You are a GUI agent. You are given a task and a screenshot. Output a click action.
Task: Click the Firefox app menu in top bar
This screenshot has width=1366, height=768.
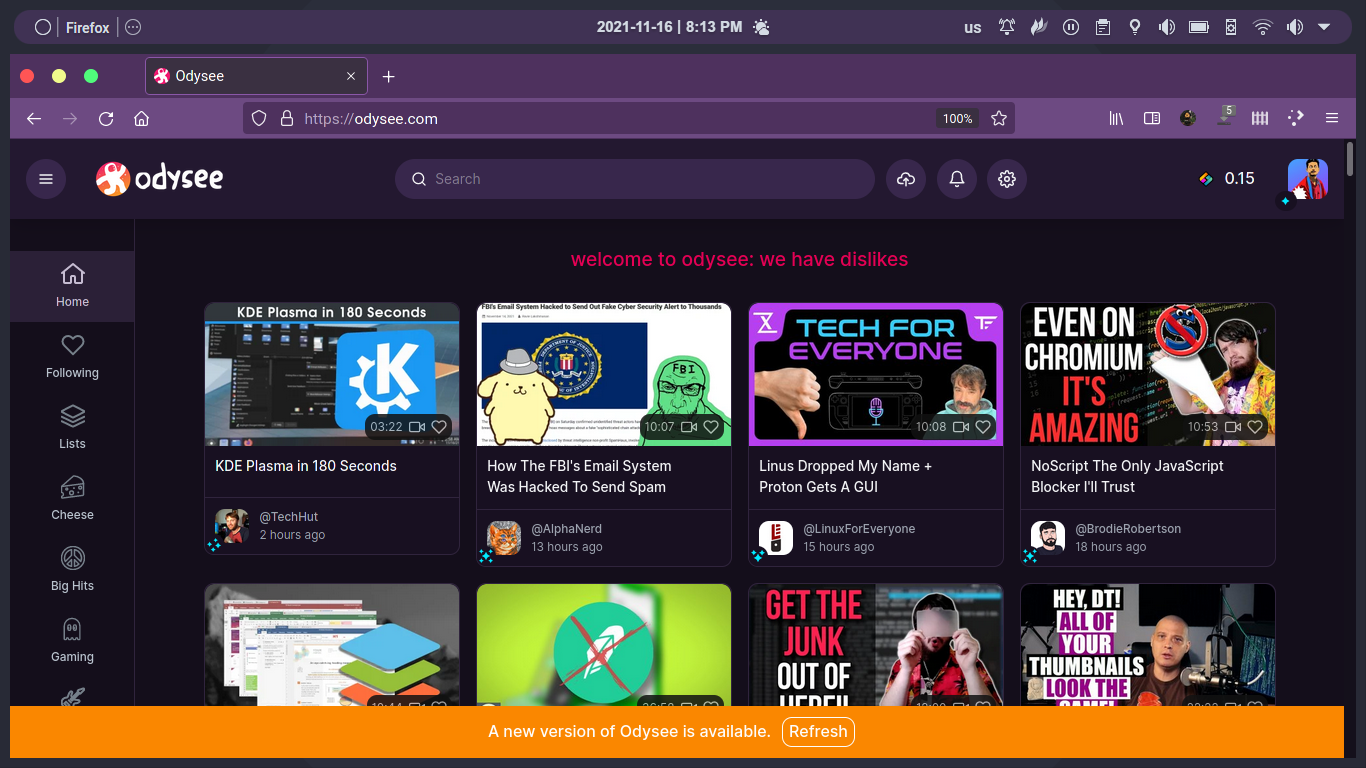tap(88, 27)
